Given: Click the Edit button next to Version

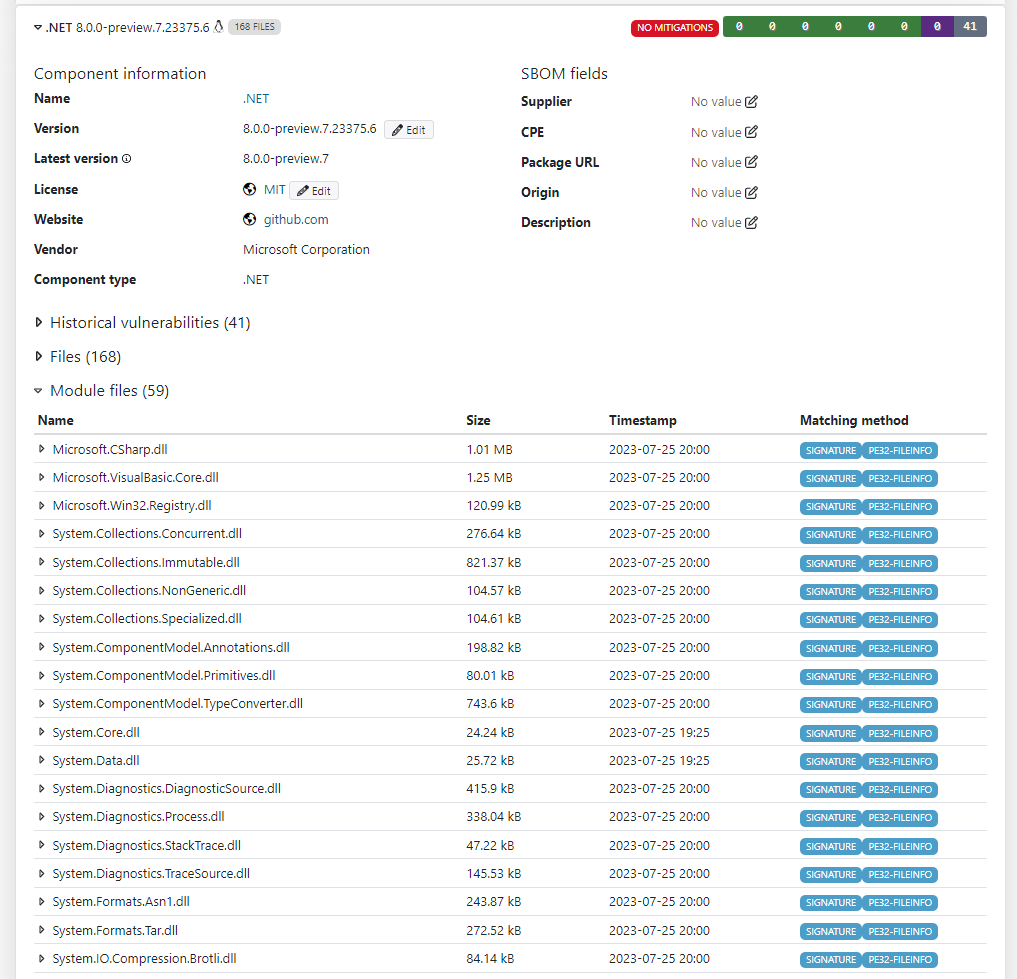Looking at the screenshot, I should (408, 130).
